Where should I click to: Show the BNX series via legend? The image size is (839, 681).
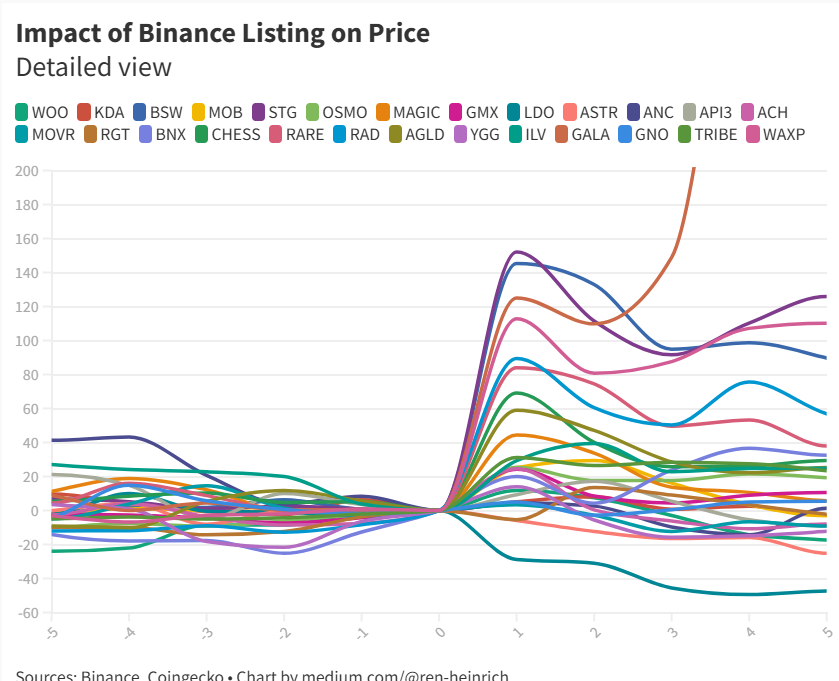(x=170, y=134)
